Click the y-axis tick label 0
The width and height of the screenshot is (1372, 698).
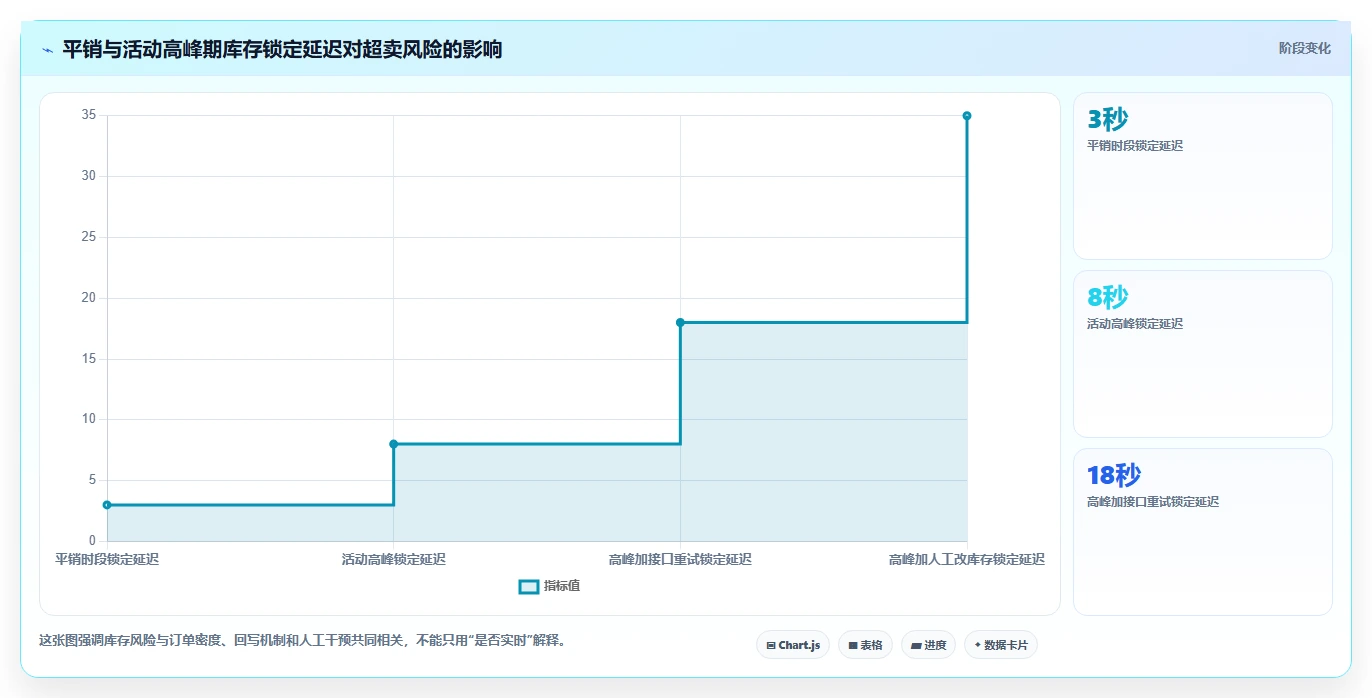(x=93, y=541)
